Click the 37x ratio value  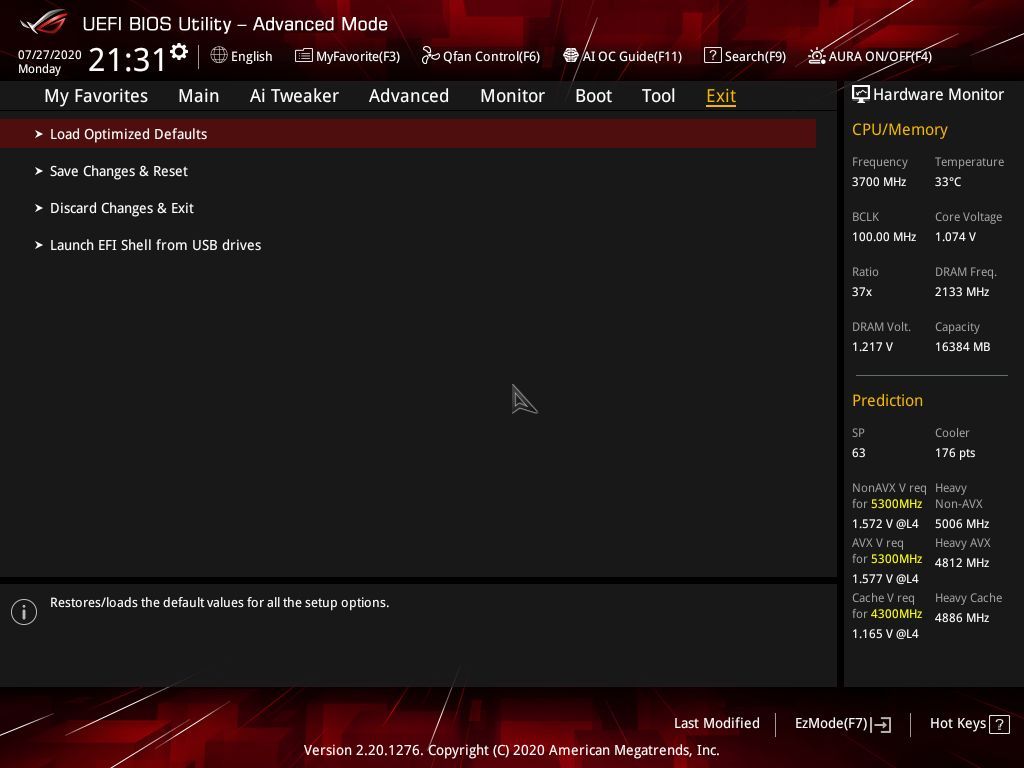tap(861, 292)
